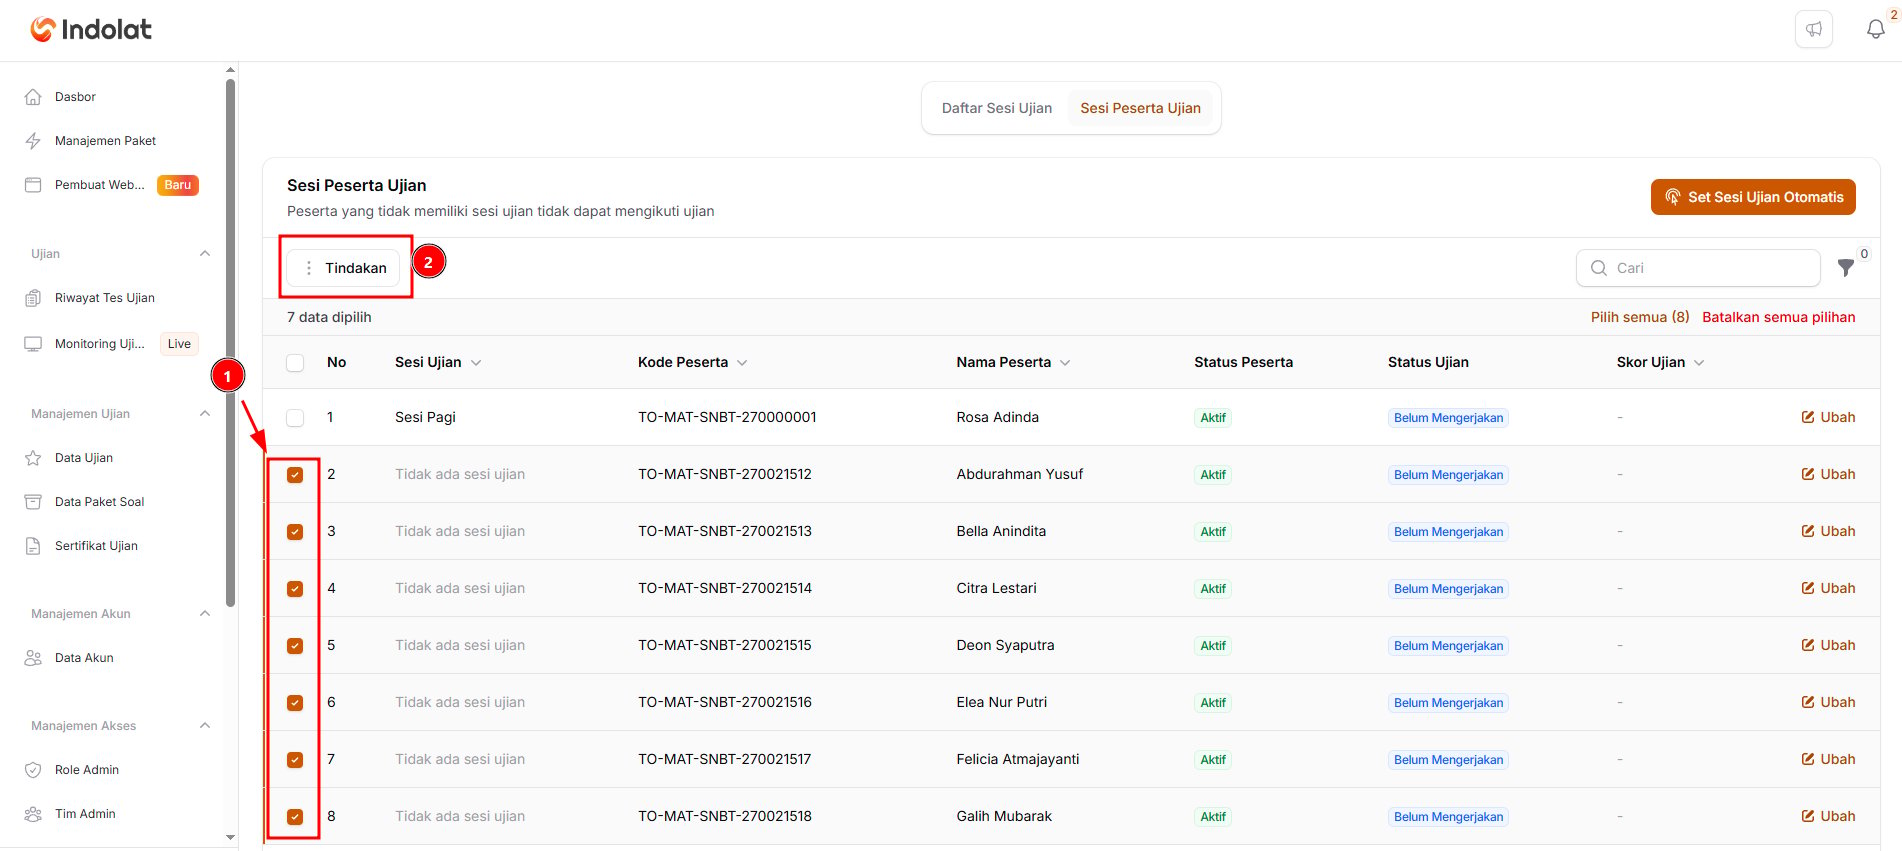Image resolution: width=1902 pixels, height=851 pixels.
Task: Toggle the header select-all checkbox
Action: [295, 363]
